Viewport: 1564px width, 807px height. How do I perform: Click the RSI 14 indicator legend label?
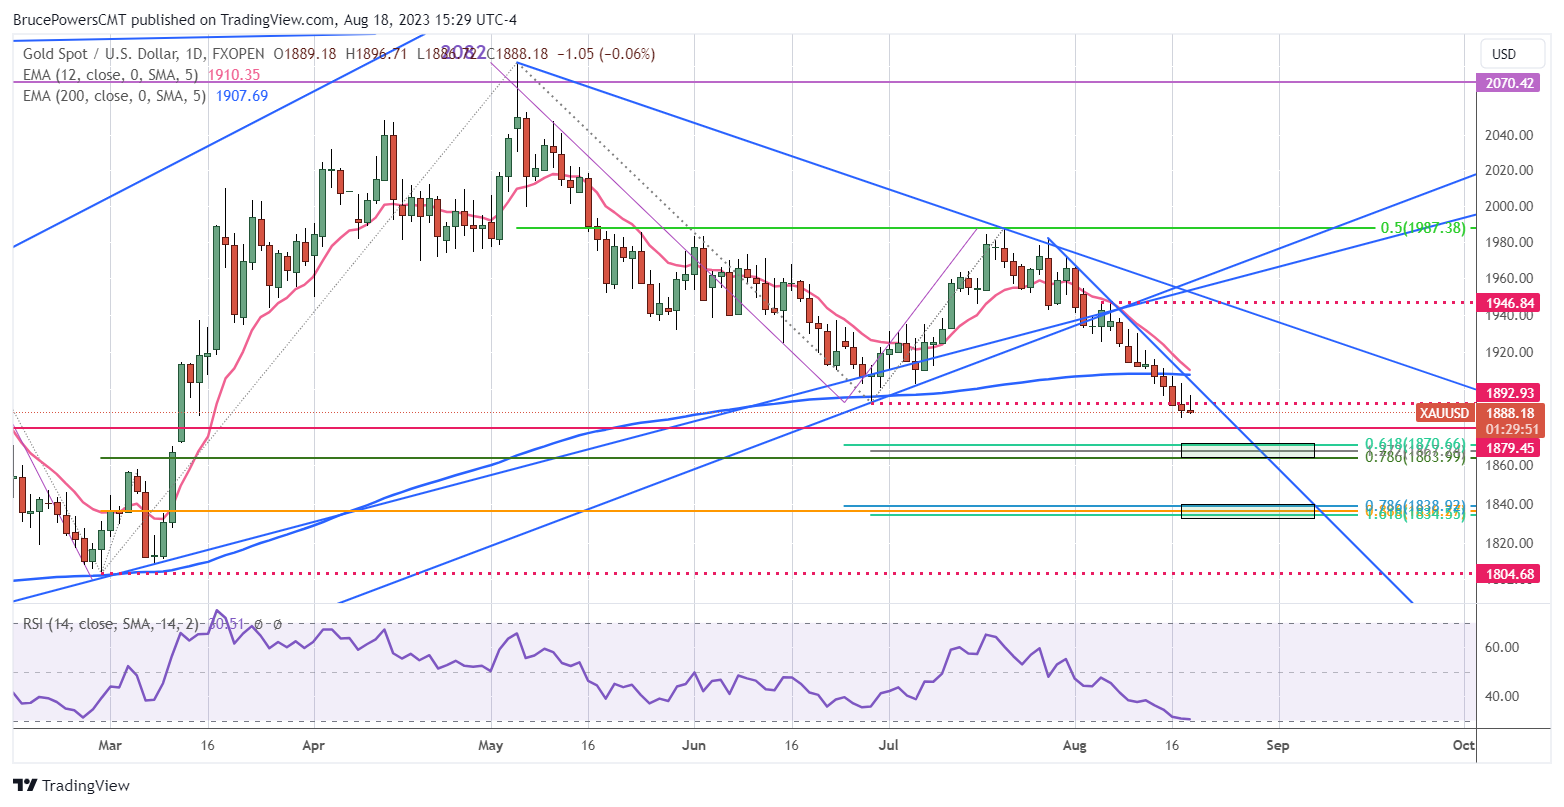[x=110, y=624]
